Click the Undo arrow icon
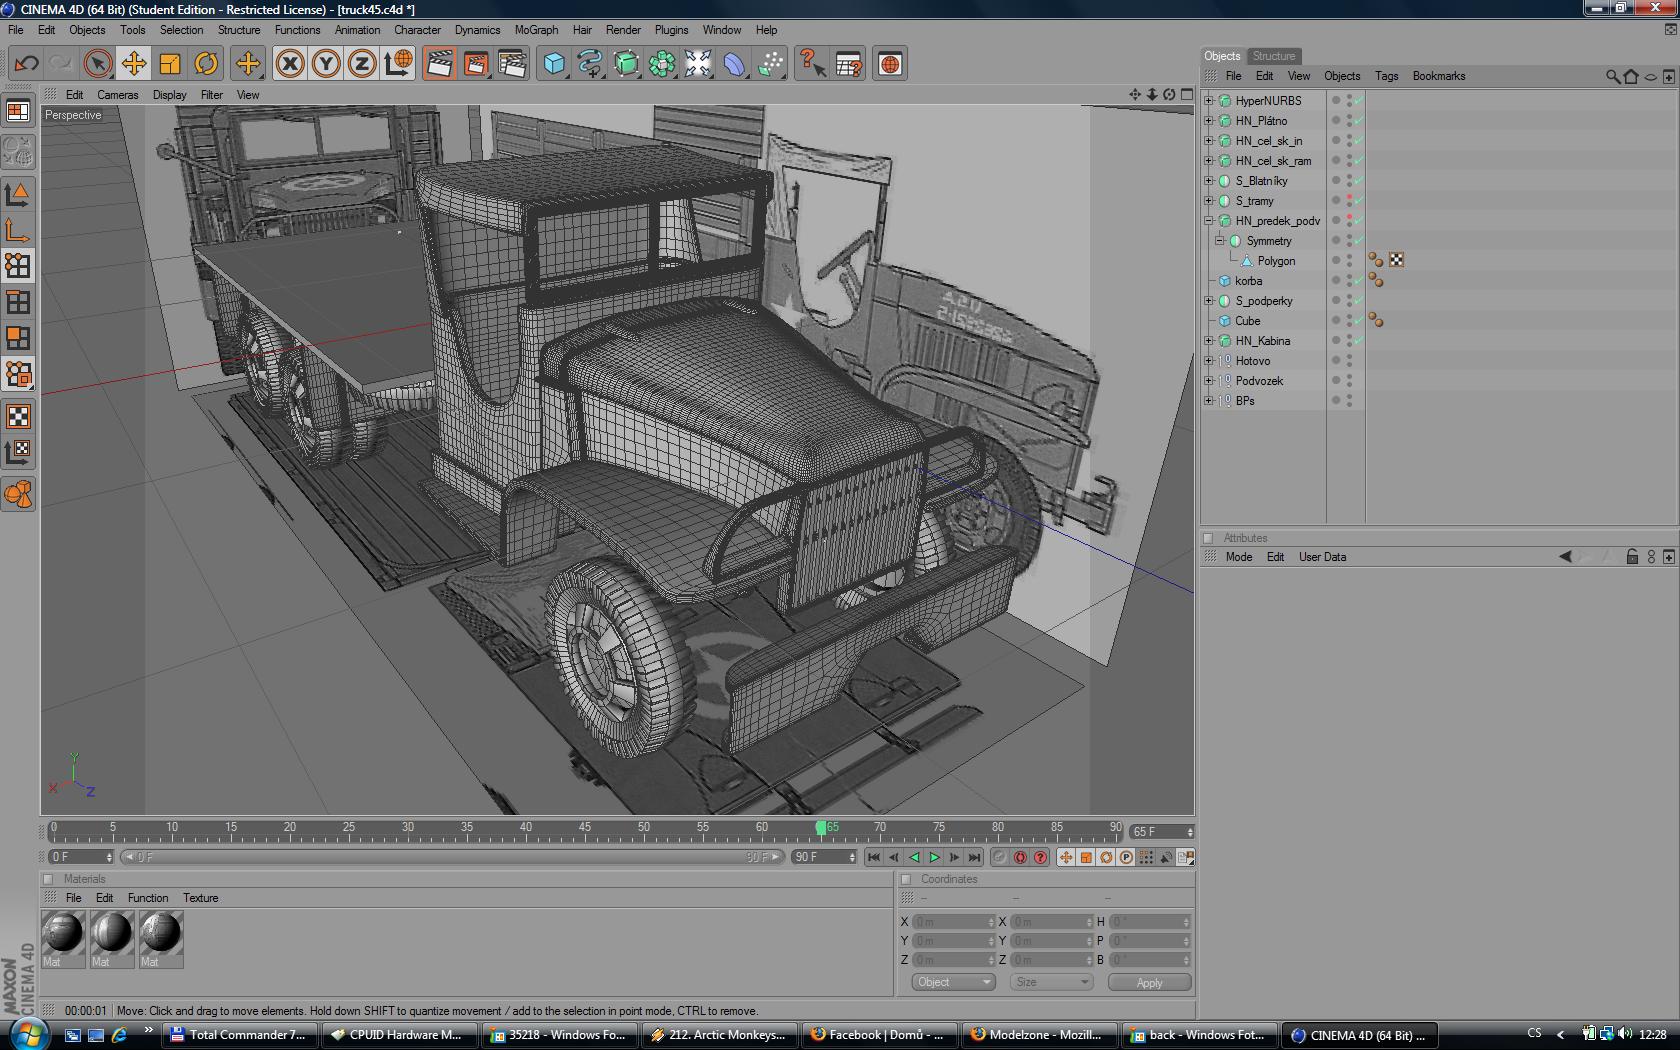1680x1050 pixels. point(26,64)
